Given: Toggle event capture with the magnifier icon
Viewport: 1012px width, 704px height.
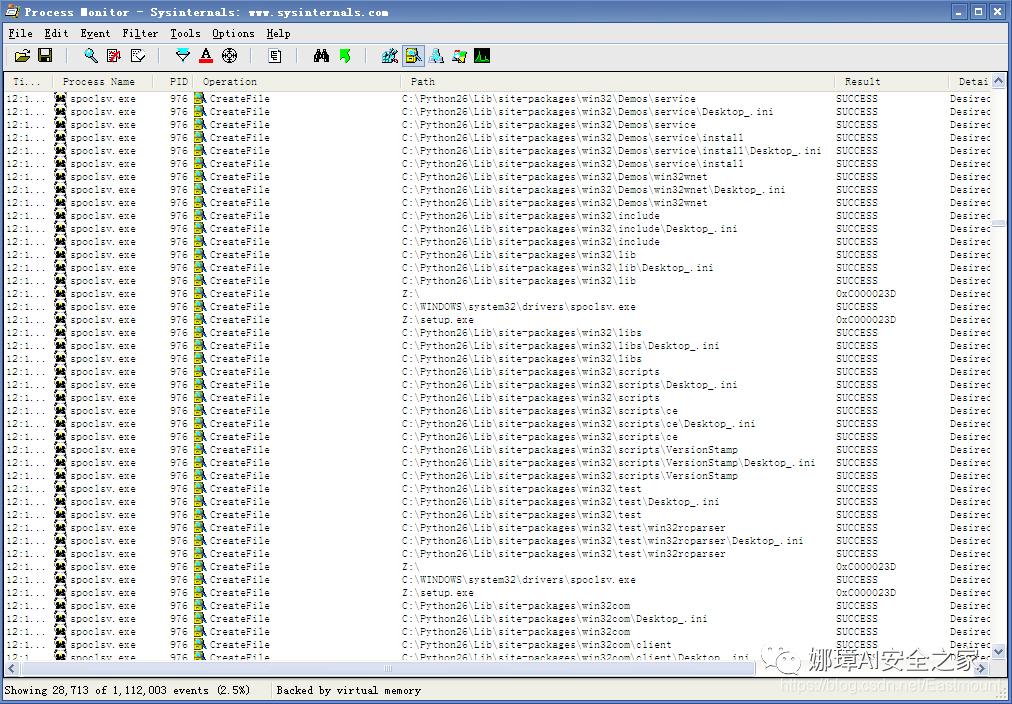Looking at the screenshot, I should (91, 56).
